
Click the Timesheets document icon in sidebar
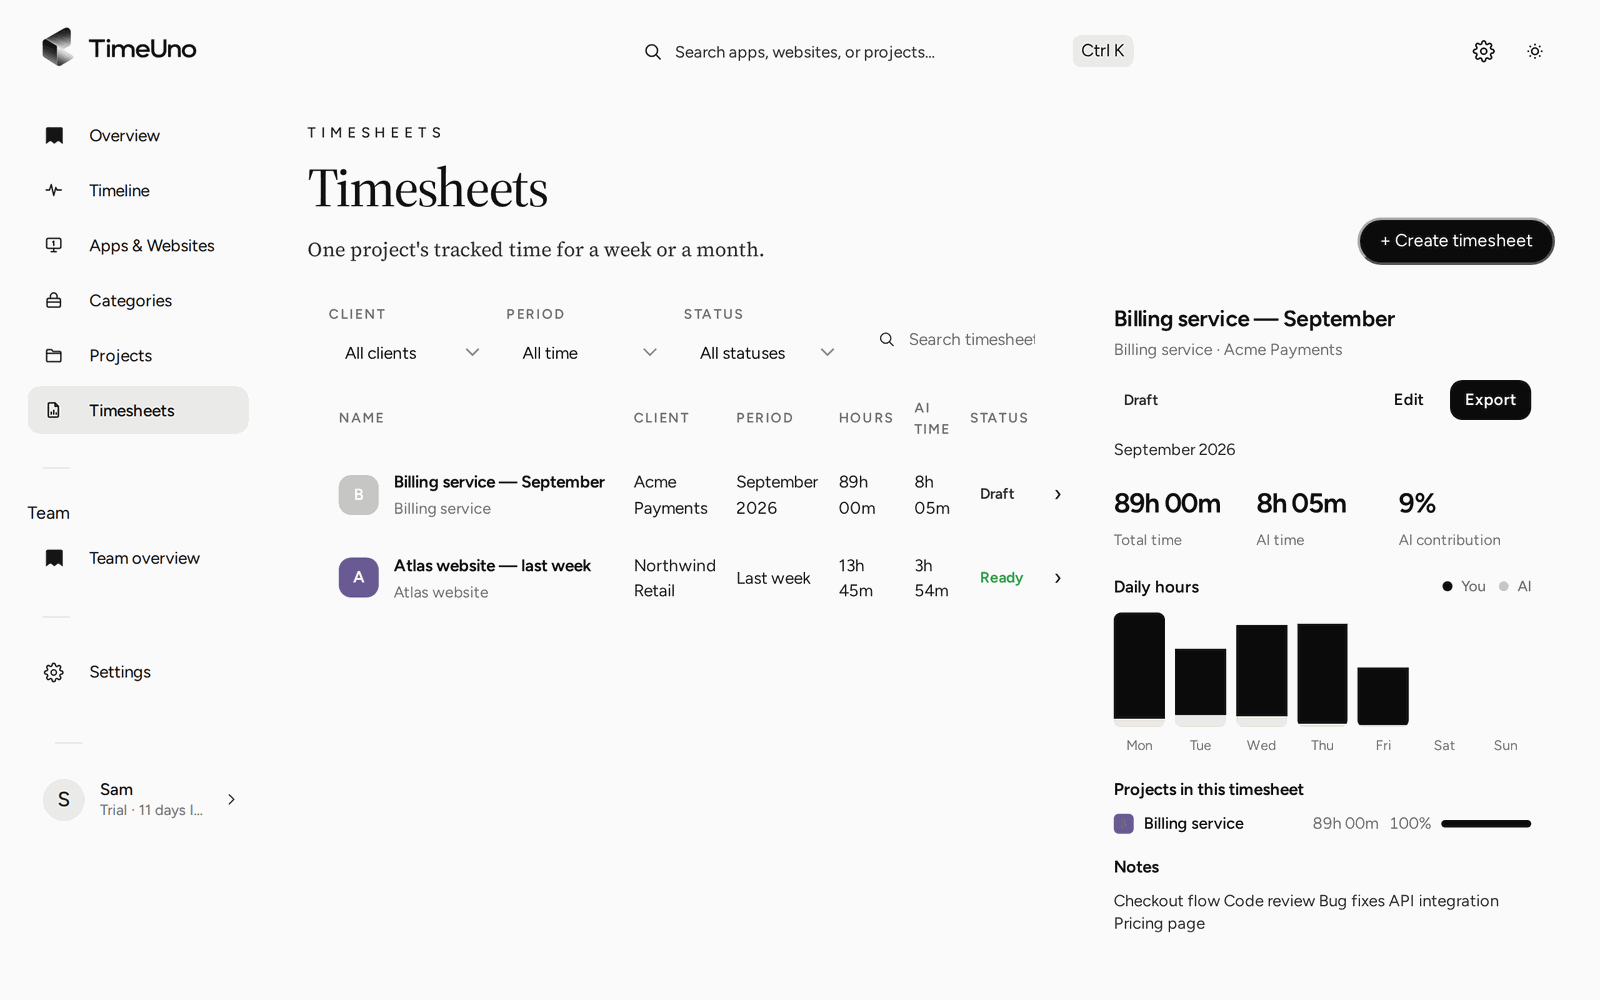click(54, 410)
